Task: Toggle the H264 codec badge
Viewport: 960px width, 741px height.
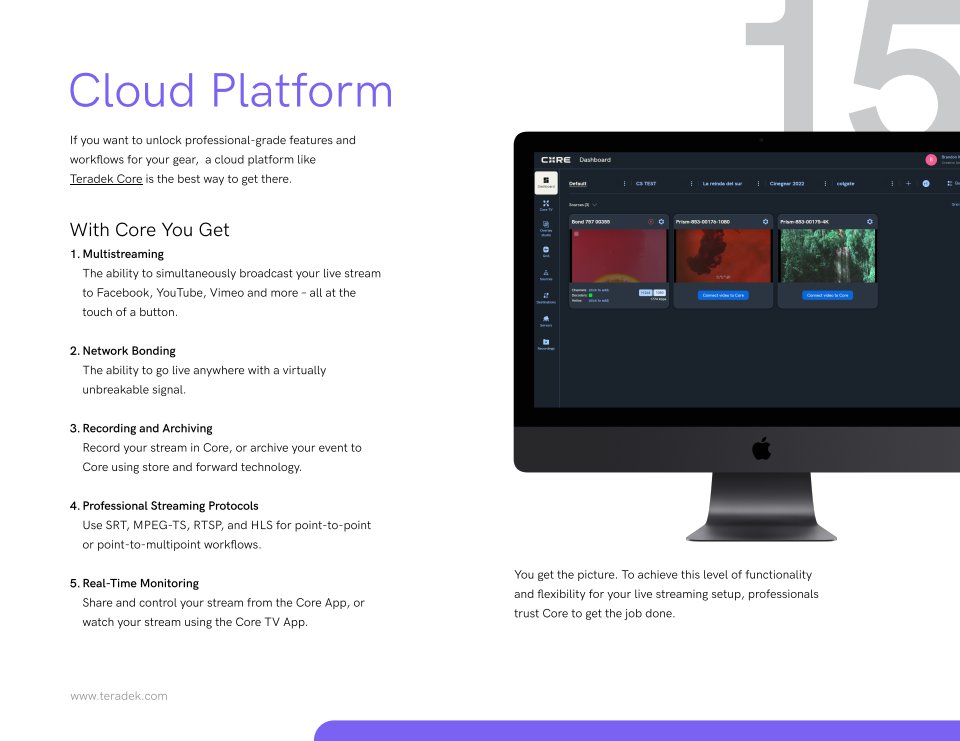Action: click(645, 292)
